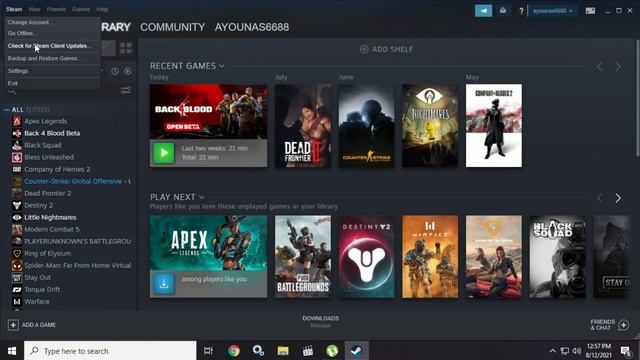Play Back 4 Blood with green button
Viewport: 640px width, 360px height.
pos(164,153)
